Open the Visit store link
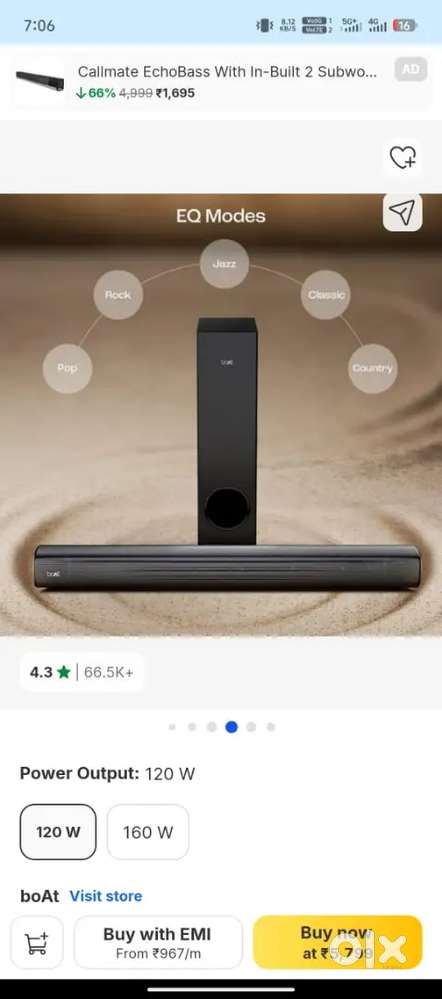Viewport: 442px width, 999px height. pos(106,896)
